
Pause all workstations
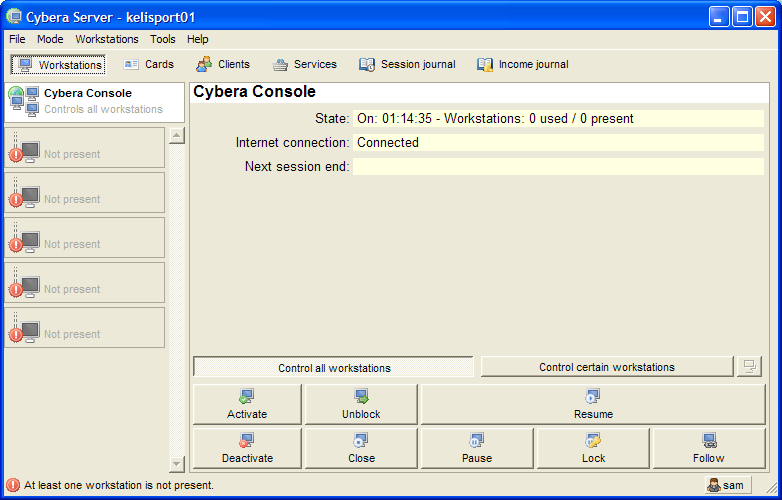pyautogui.click(x=477, y=448)
